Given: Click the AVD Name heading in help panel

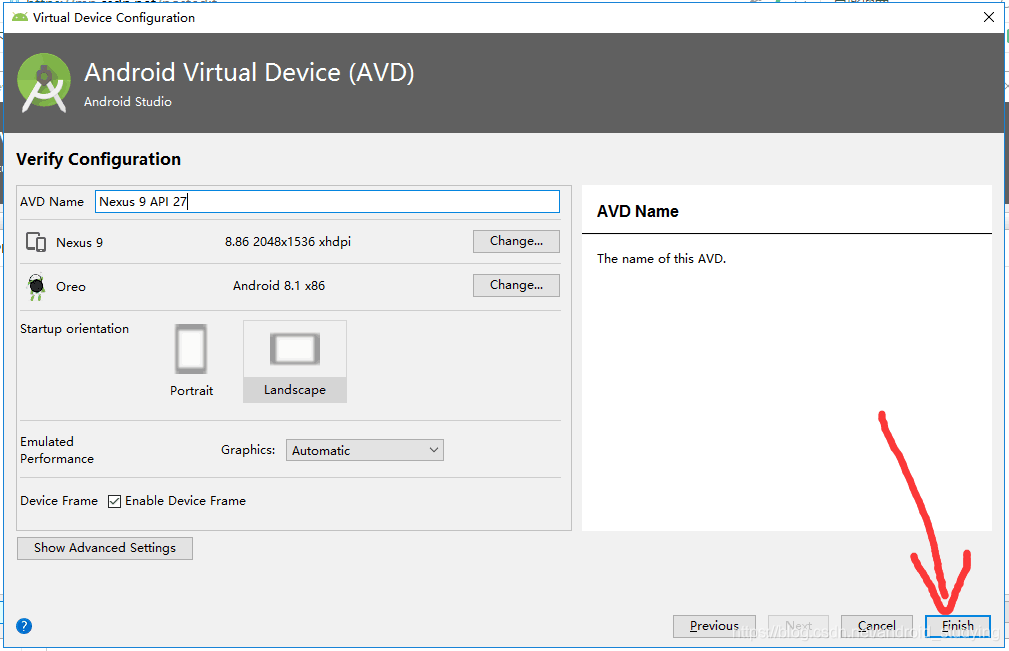Looking at the screenshot, I should [x=638, y=212].
